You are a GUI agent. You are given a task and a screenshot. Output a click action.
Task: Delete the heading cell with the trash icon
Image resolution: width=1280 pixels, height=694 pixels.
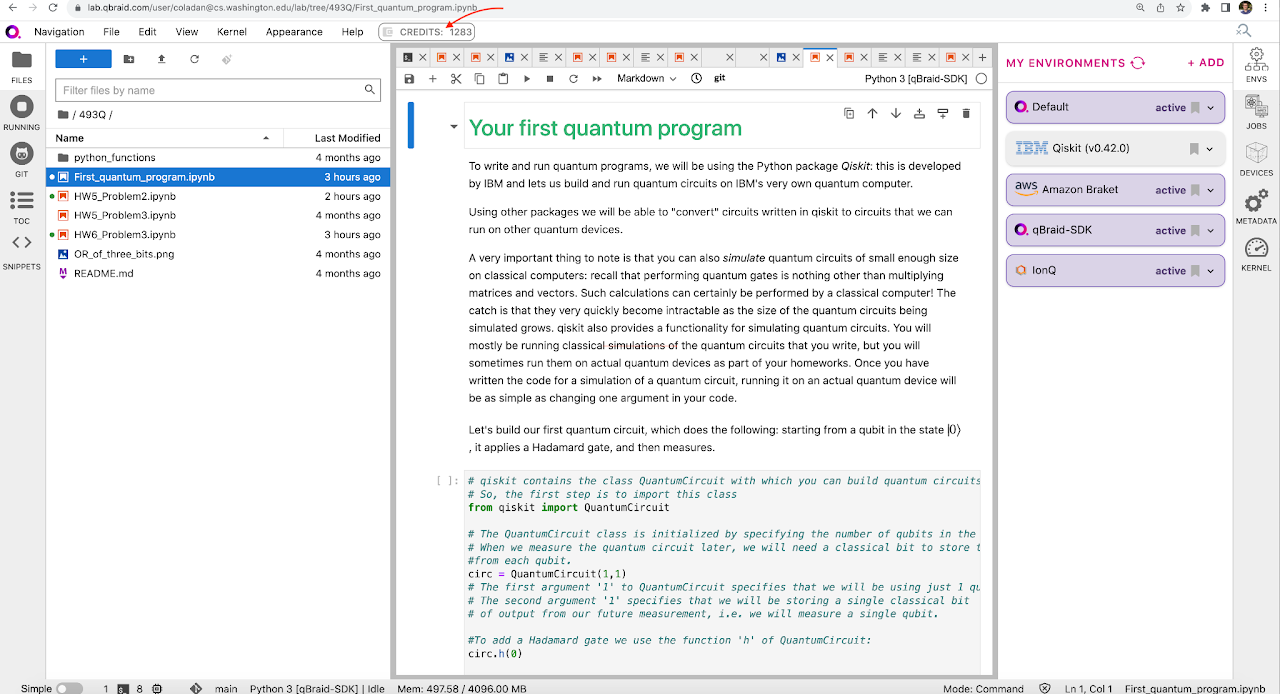pos(966,114)
